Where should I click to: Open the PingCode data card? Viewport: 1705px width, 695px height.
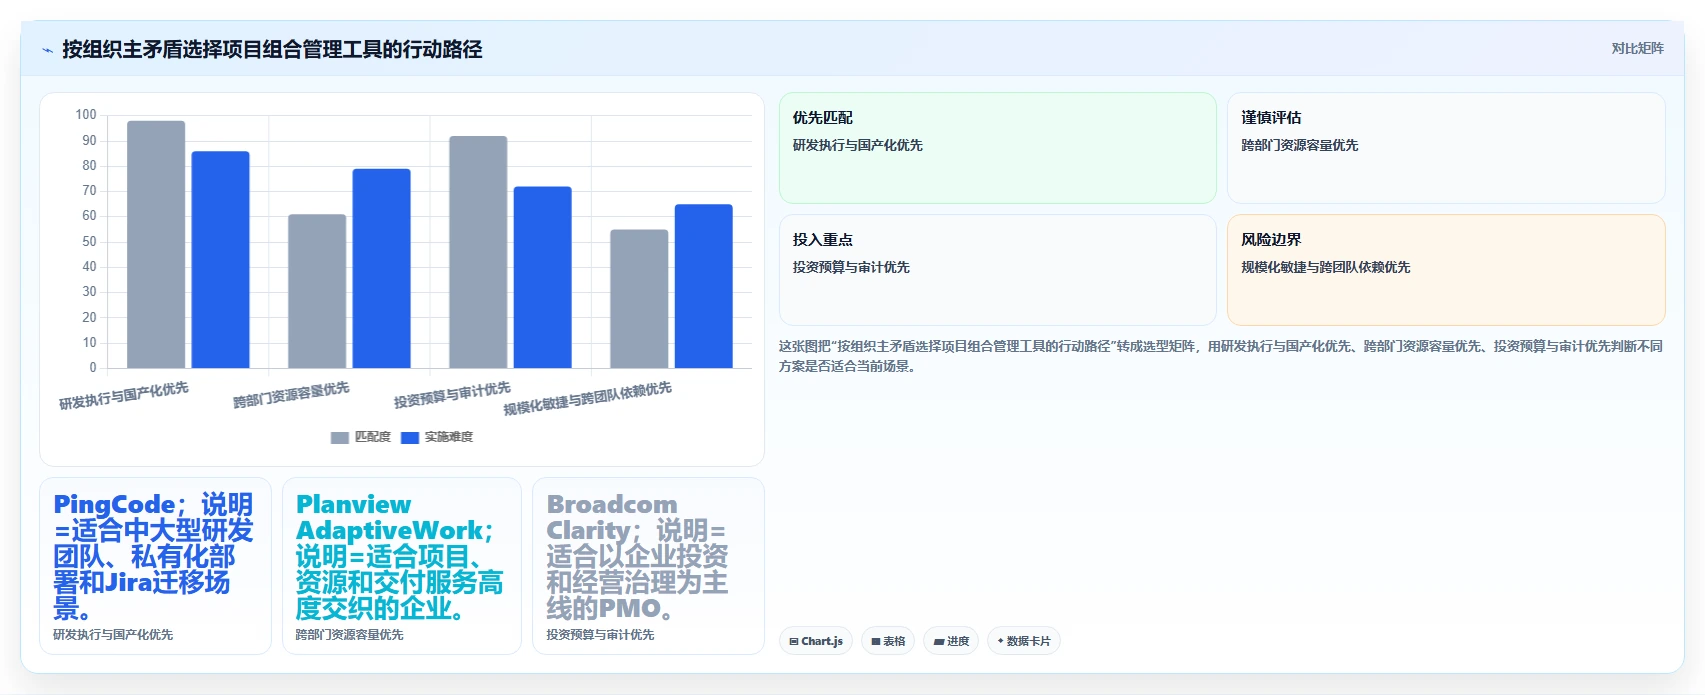pyautogui.click(x=155, y=566)
